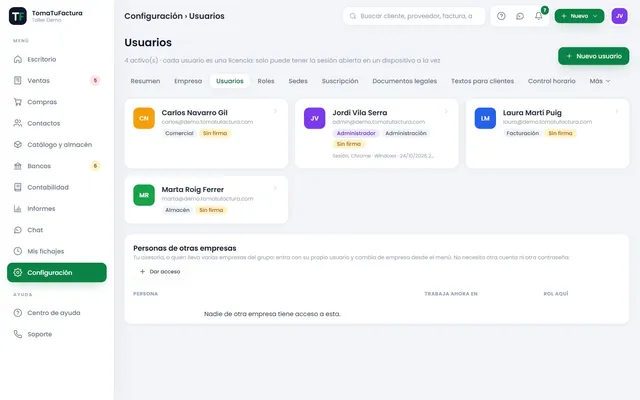This screenshot has width=640, height=400.
Task: Open the chat icon in top bar
Action: [520, 16]
